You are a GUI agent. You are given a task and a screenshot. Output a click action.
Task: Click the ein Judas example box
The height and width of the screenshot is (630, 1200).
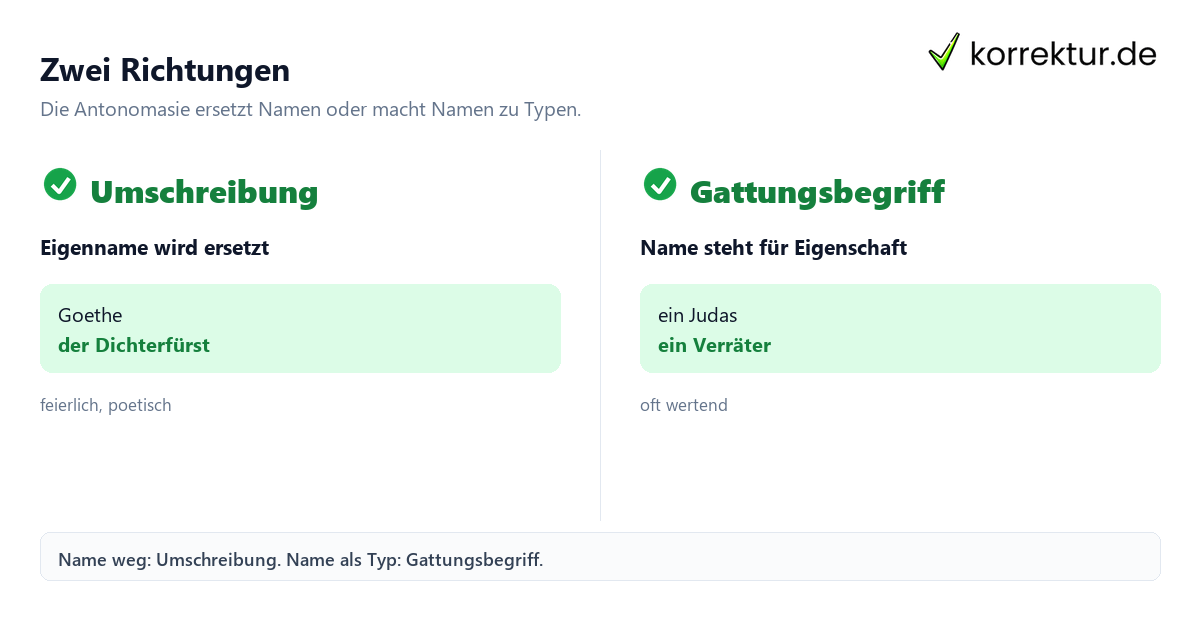click(900, 328)
